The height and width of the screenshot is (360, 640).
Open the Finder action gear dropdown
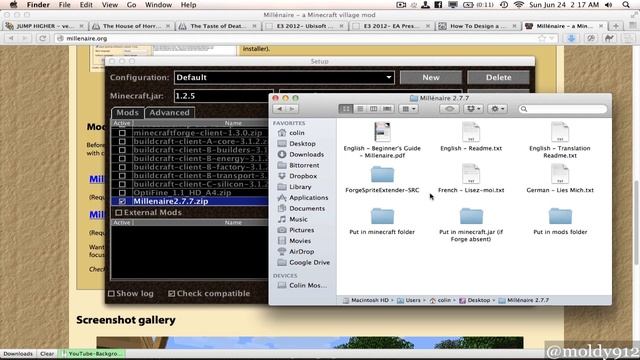click(x=498, y=109)
